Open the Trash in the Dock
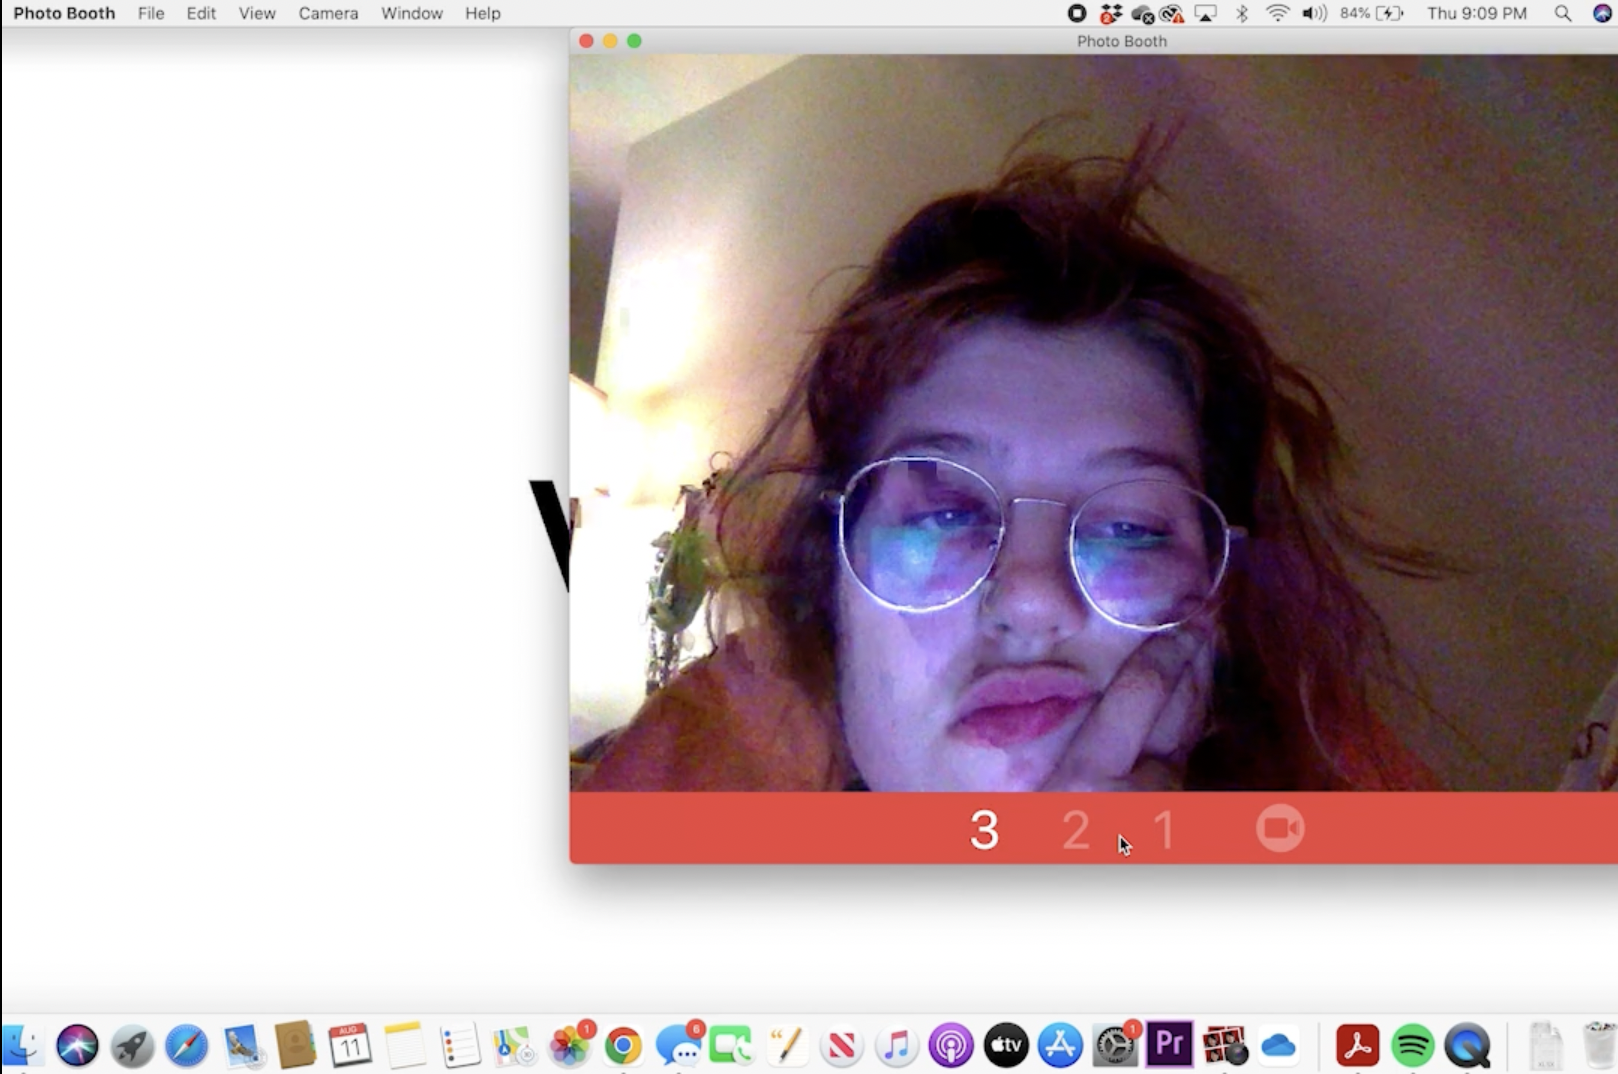 pos(1599,1046)
